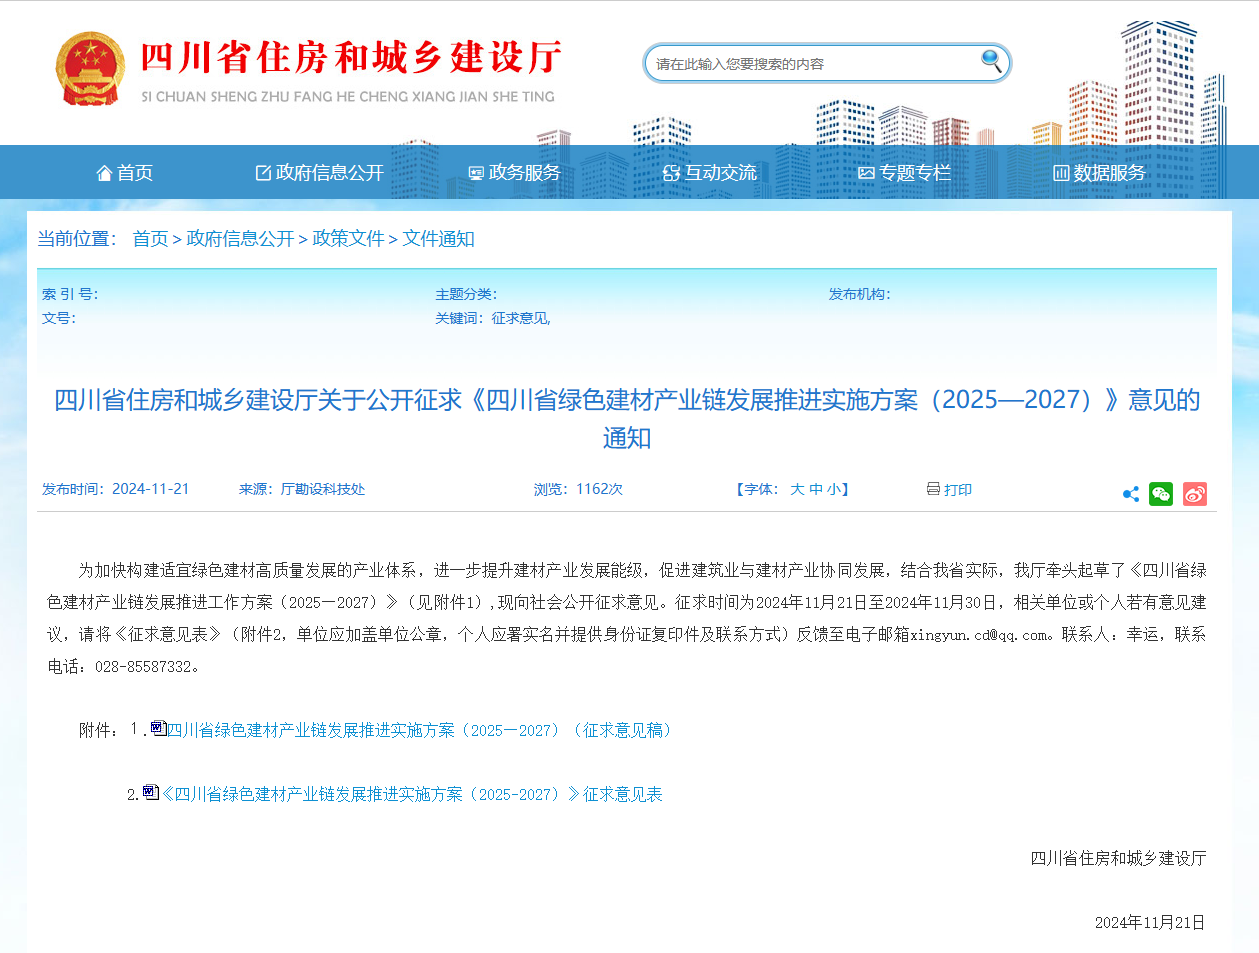The image size is (1259, 953).
Task: Focus the site search input box
Action: (810, 64)
